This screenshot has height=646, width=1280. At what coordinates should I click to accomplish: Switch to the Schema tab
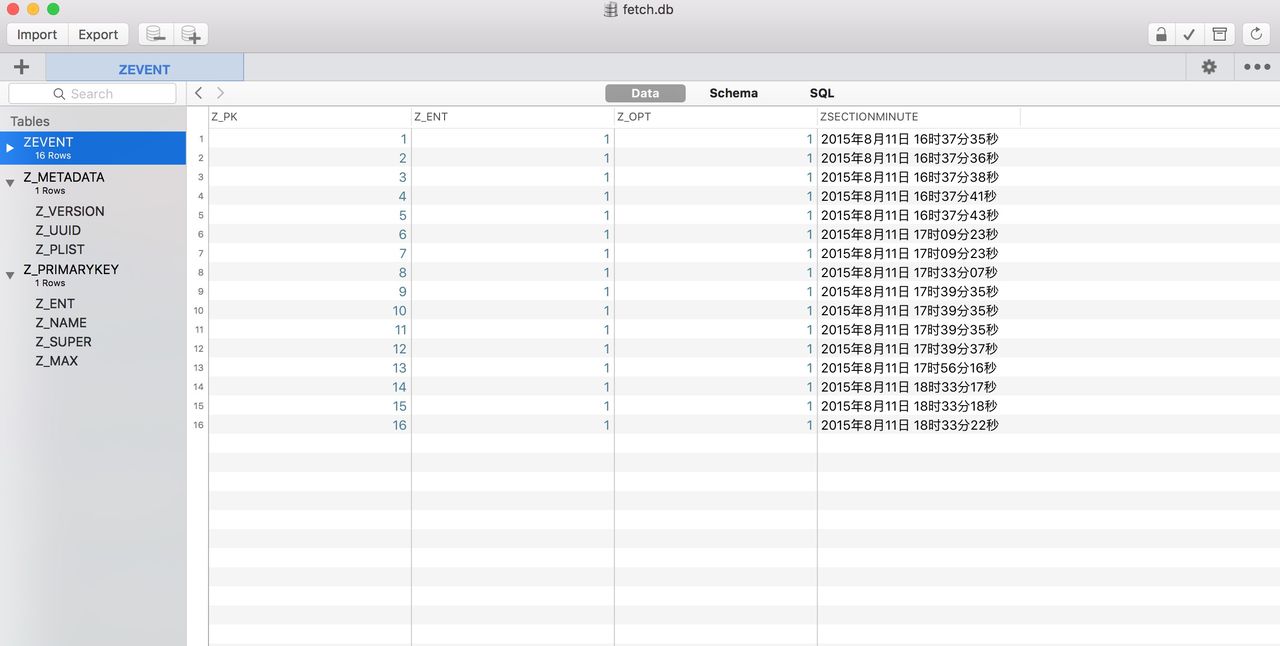pos(733,93)
